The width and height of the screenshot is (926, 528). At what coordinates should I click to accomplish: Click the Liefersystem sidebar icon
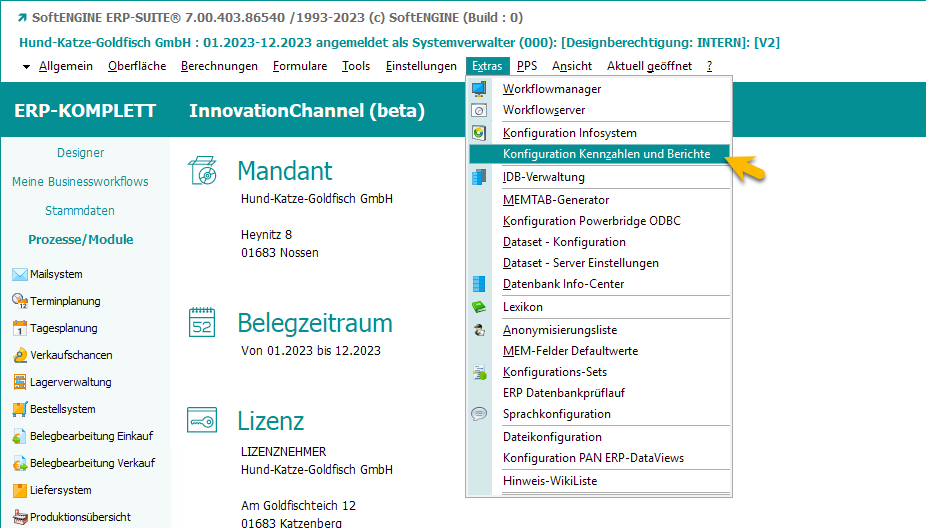pyautogui.click(x=20, y=490)
